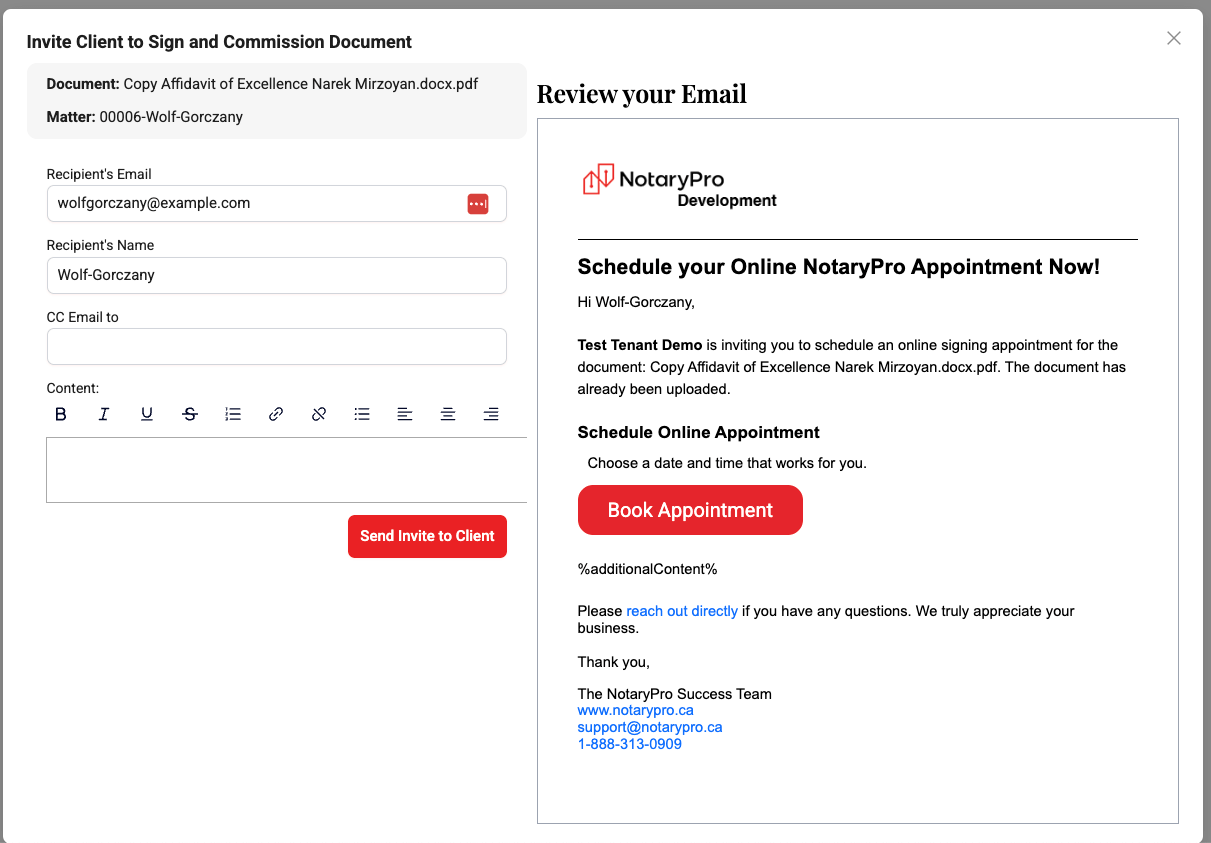Image resolution: width=1211 pixels, height=843 pixels.
Task: Send Invite to Client
Action: pos(427,536)
